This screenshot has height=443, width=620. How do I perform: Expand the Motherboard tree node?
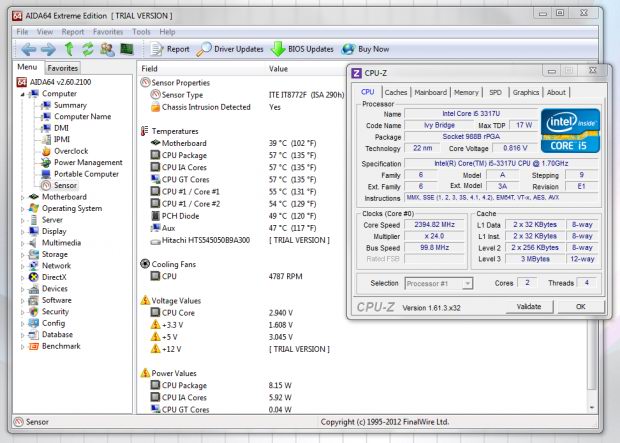tap(24, 197)
